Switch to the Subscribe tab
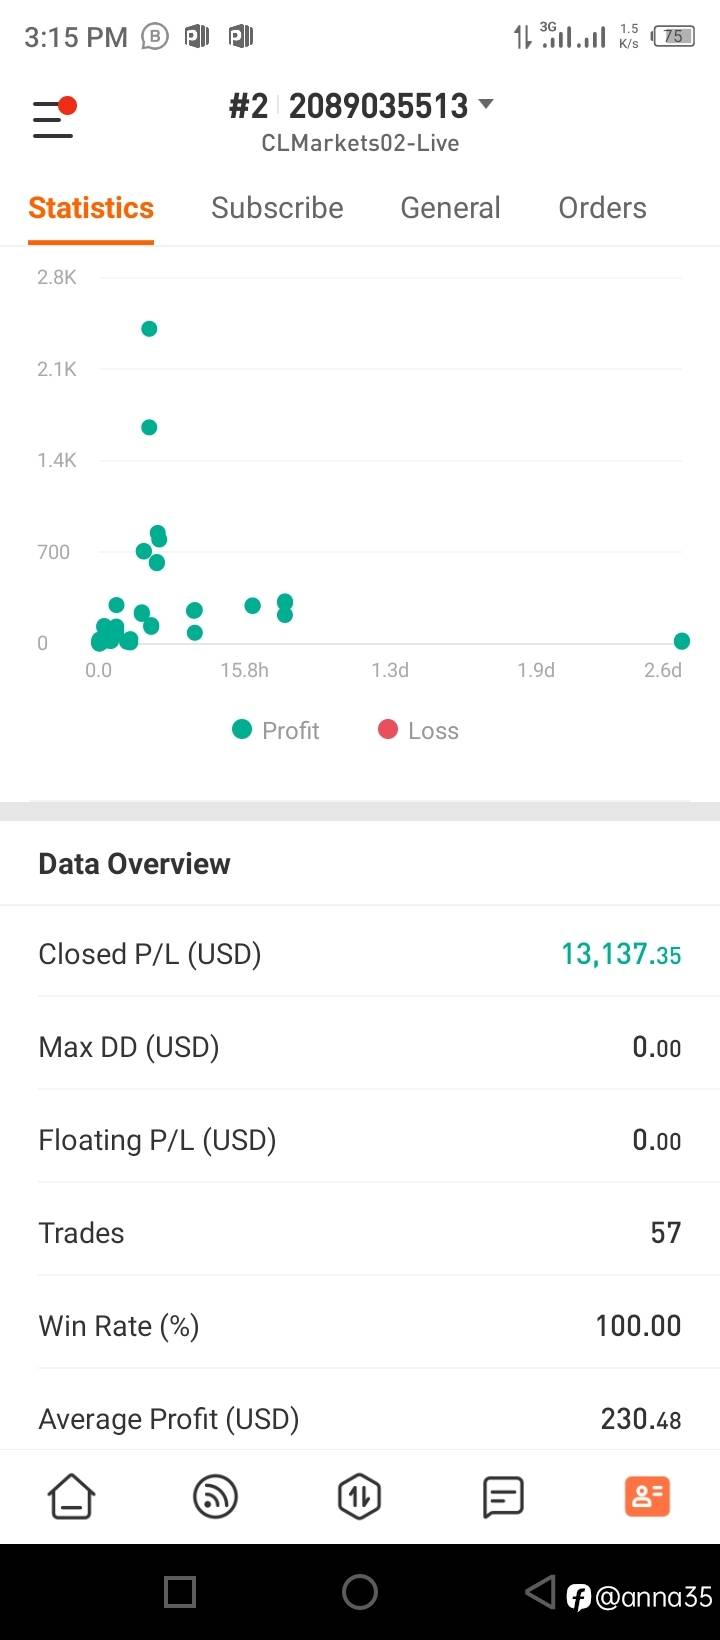Viewport: 720px width, 1640px height. click(277, 208)
